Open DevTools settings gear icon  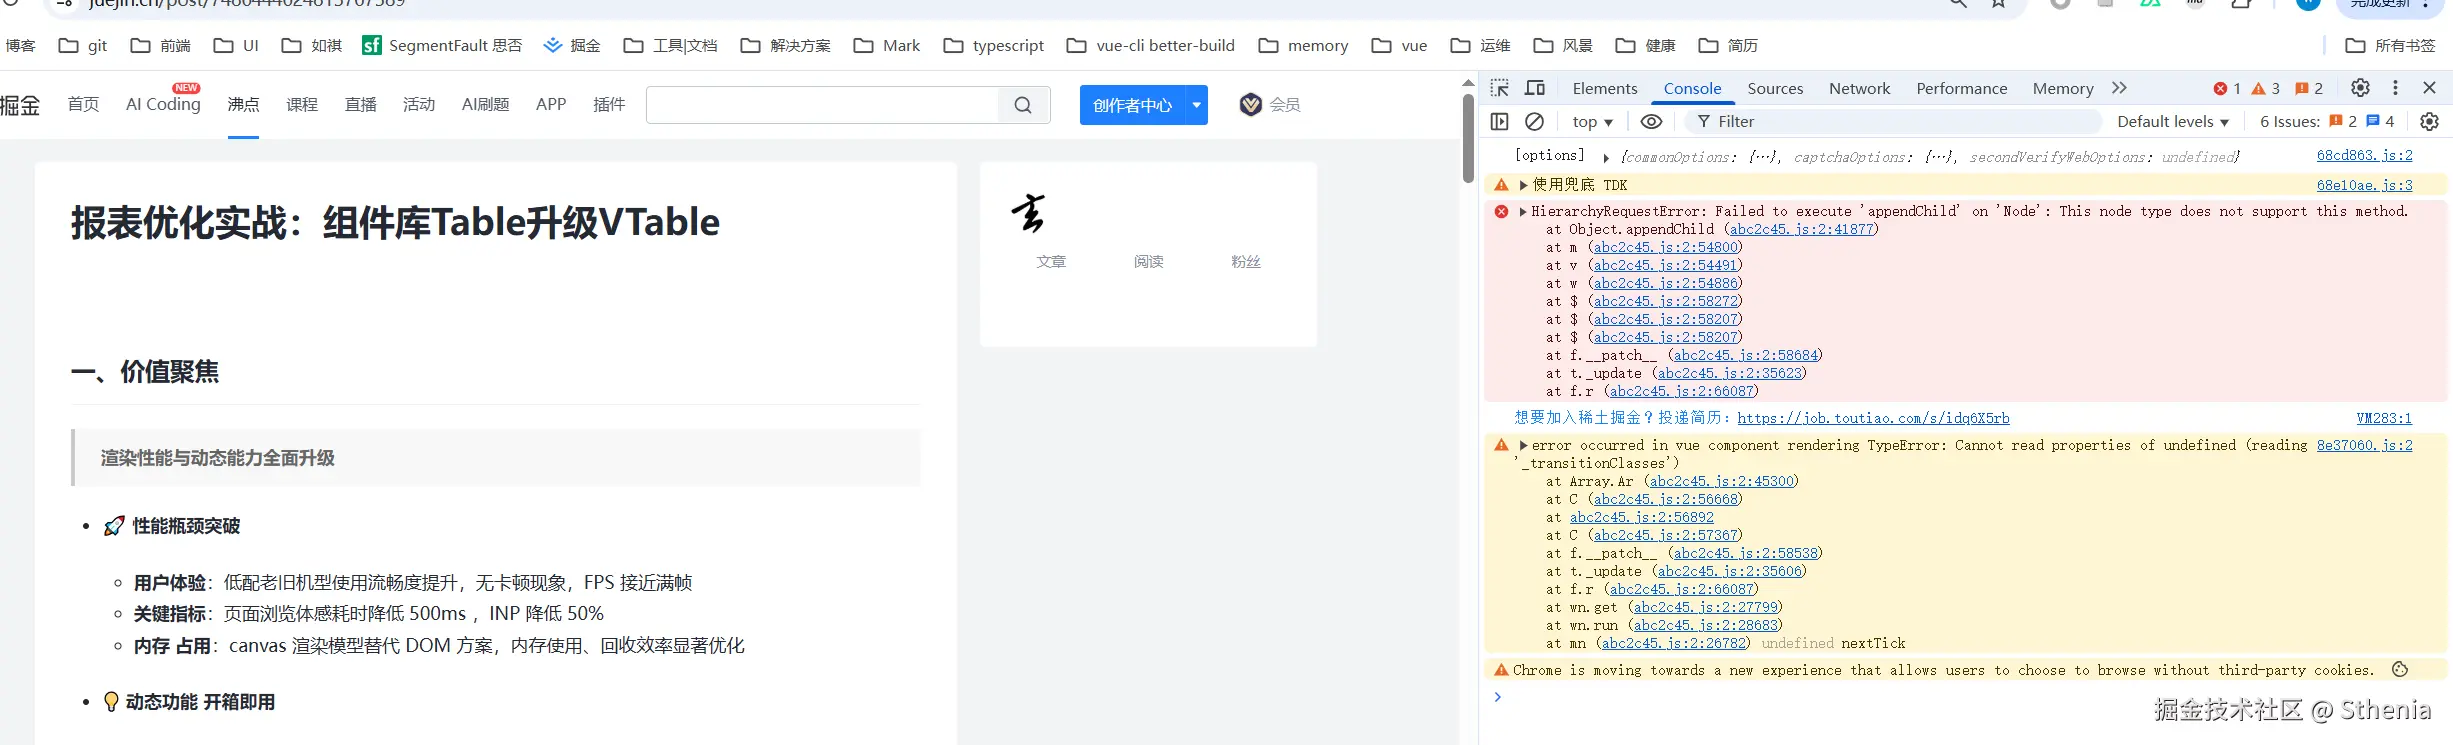[2360, 88]
